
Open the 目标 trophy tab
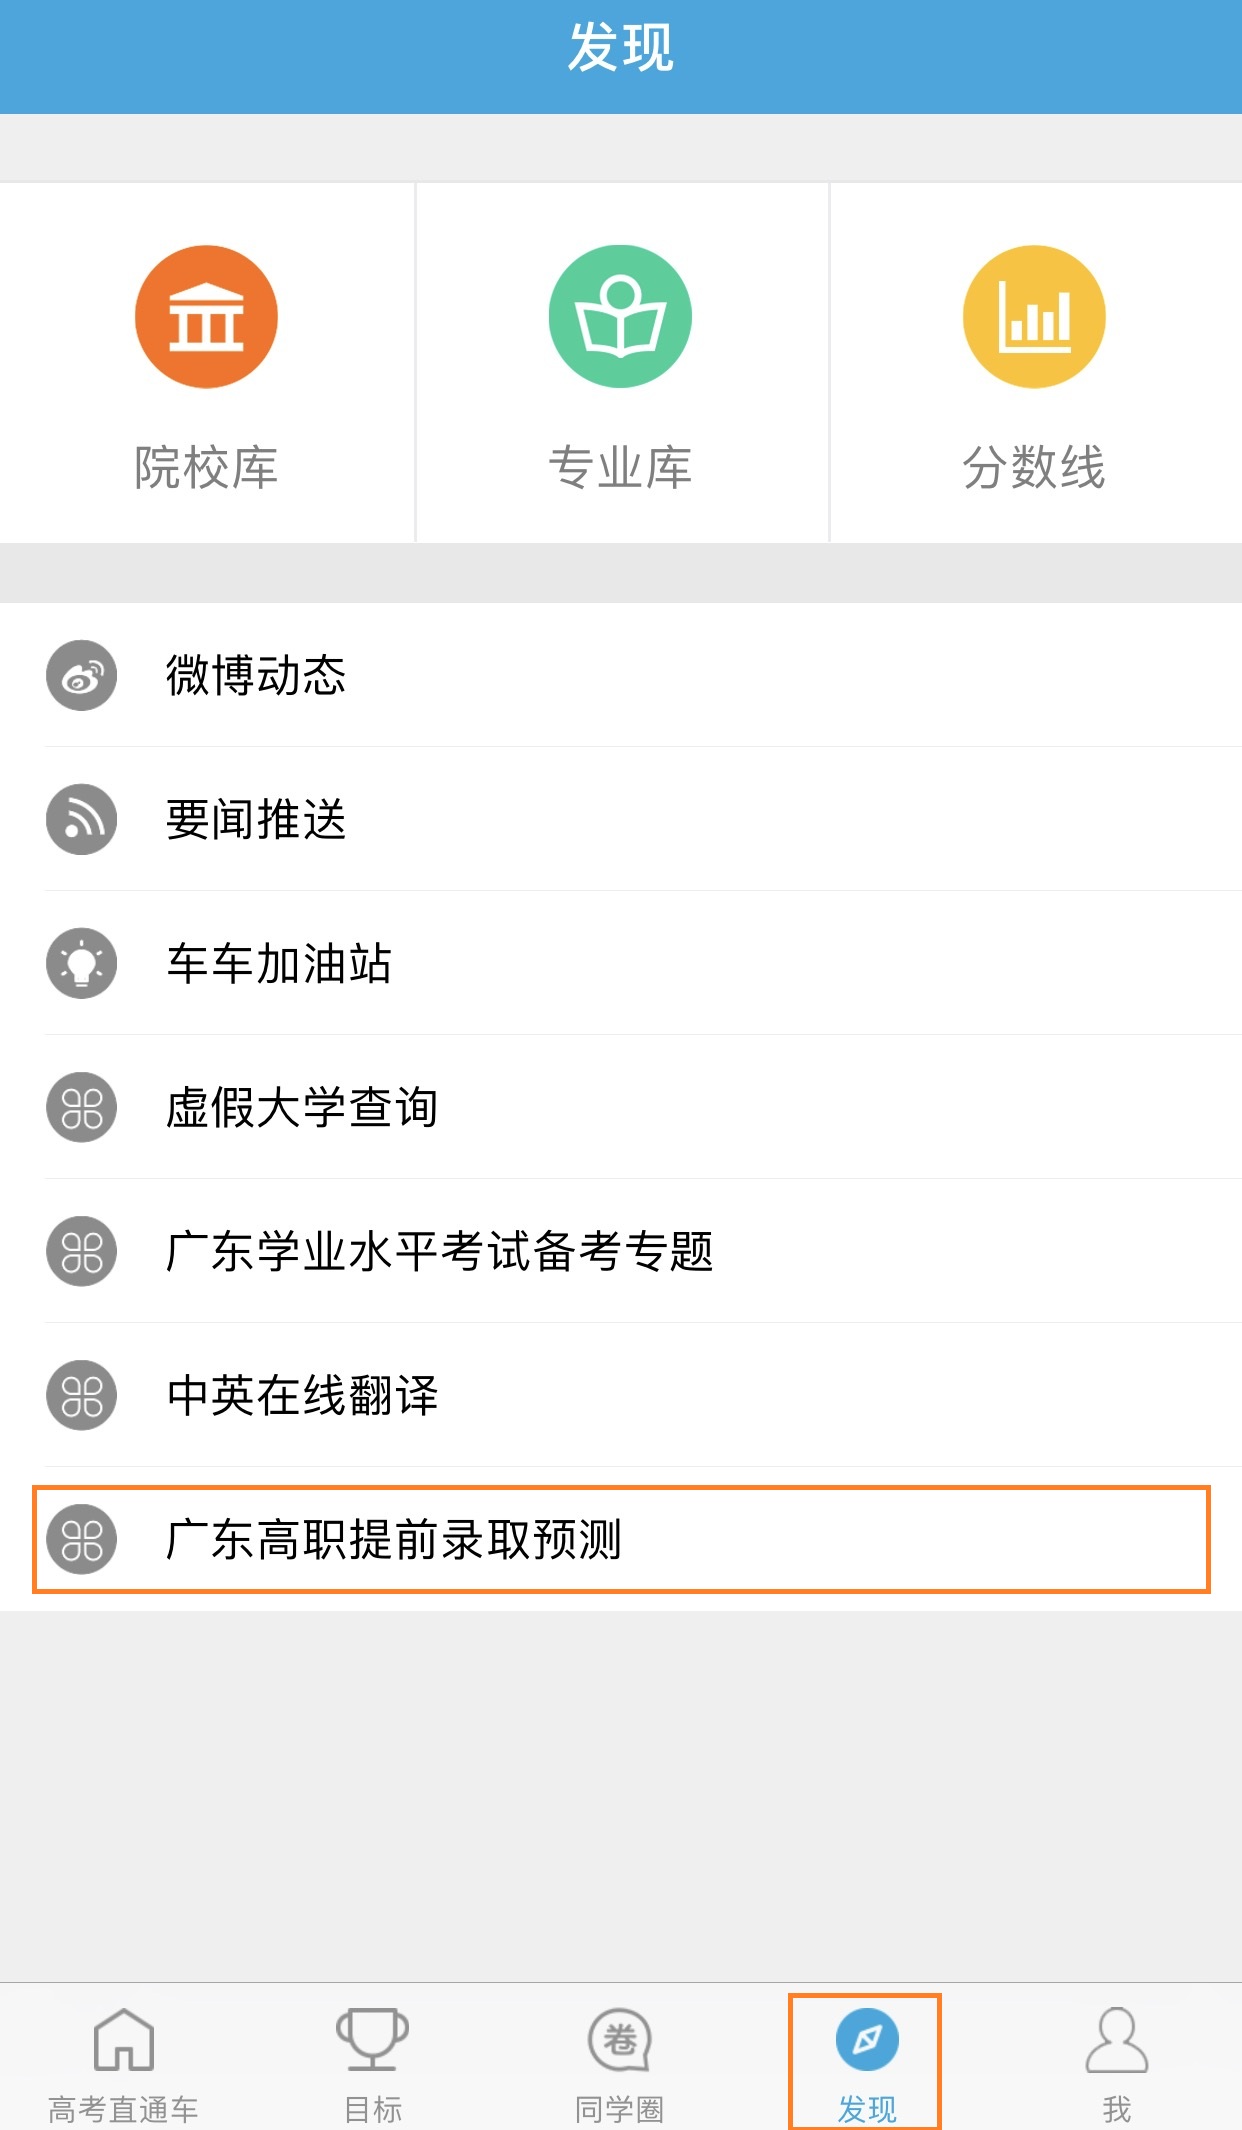[372, 2062]
